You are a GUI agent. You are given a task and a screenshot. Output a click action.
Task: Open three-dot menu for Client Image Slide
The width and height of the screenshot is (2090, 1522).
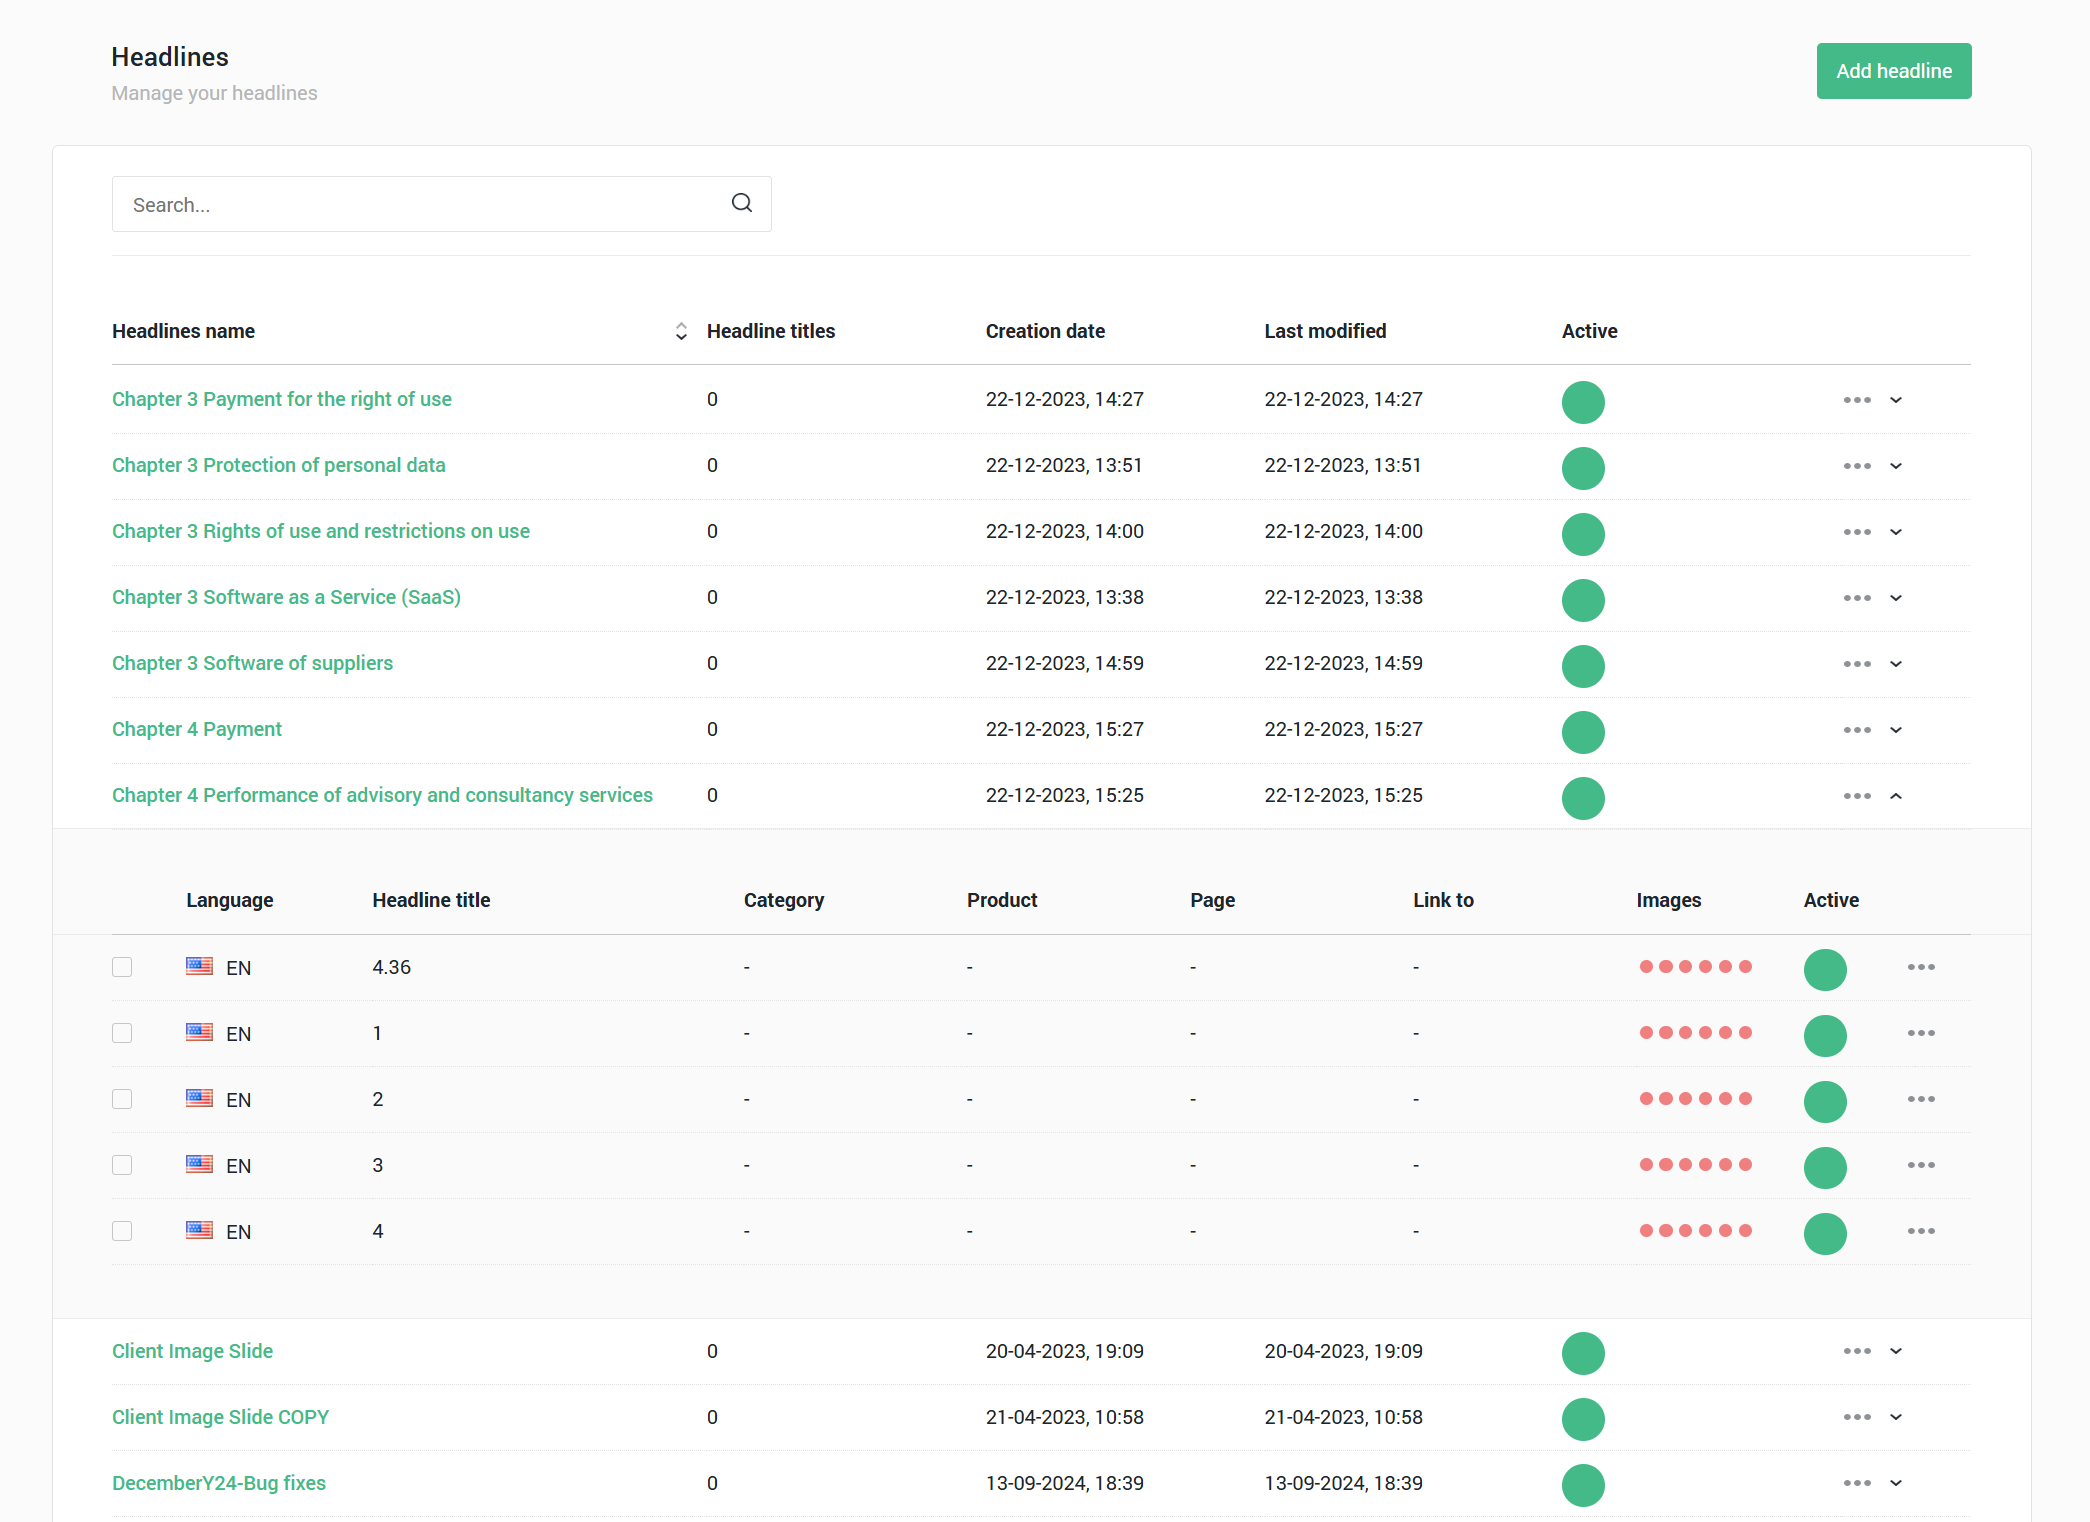pyautogui.click(x=1856, y=1351)
